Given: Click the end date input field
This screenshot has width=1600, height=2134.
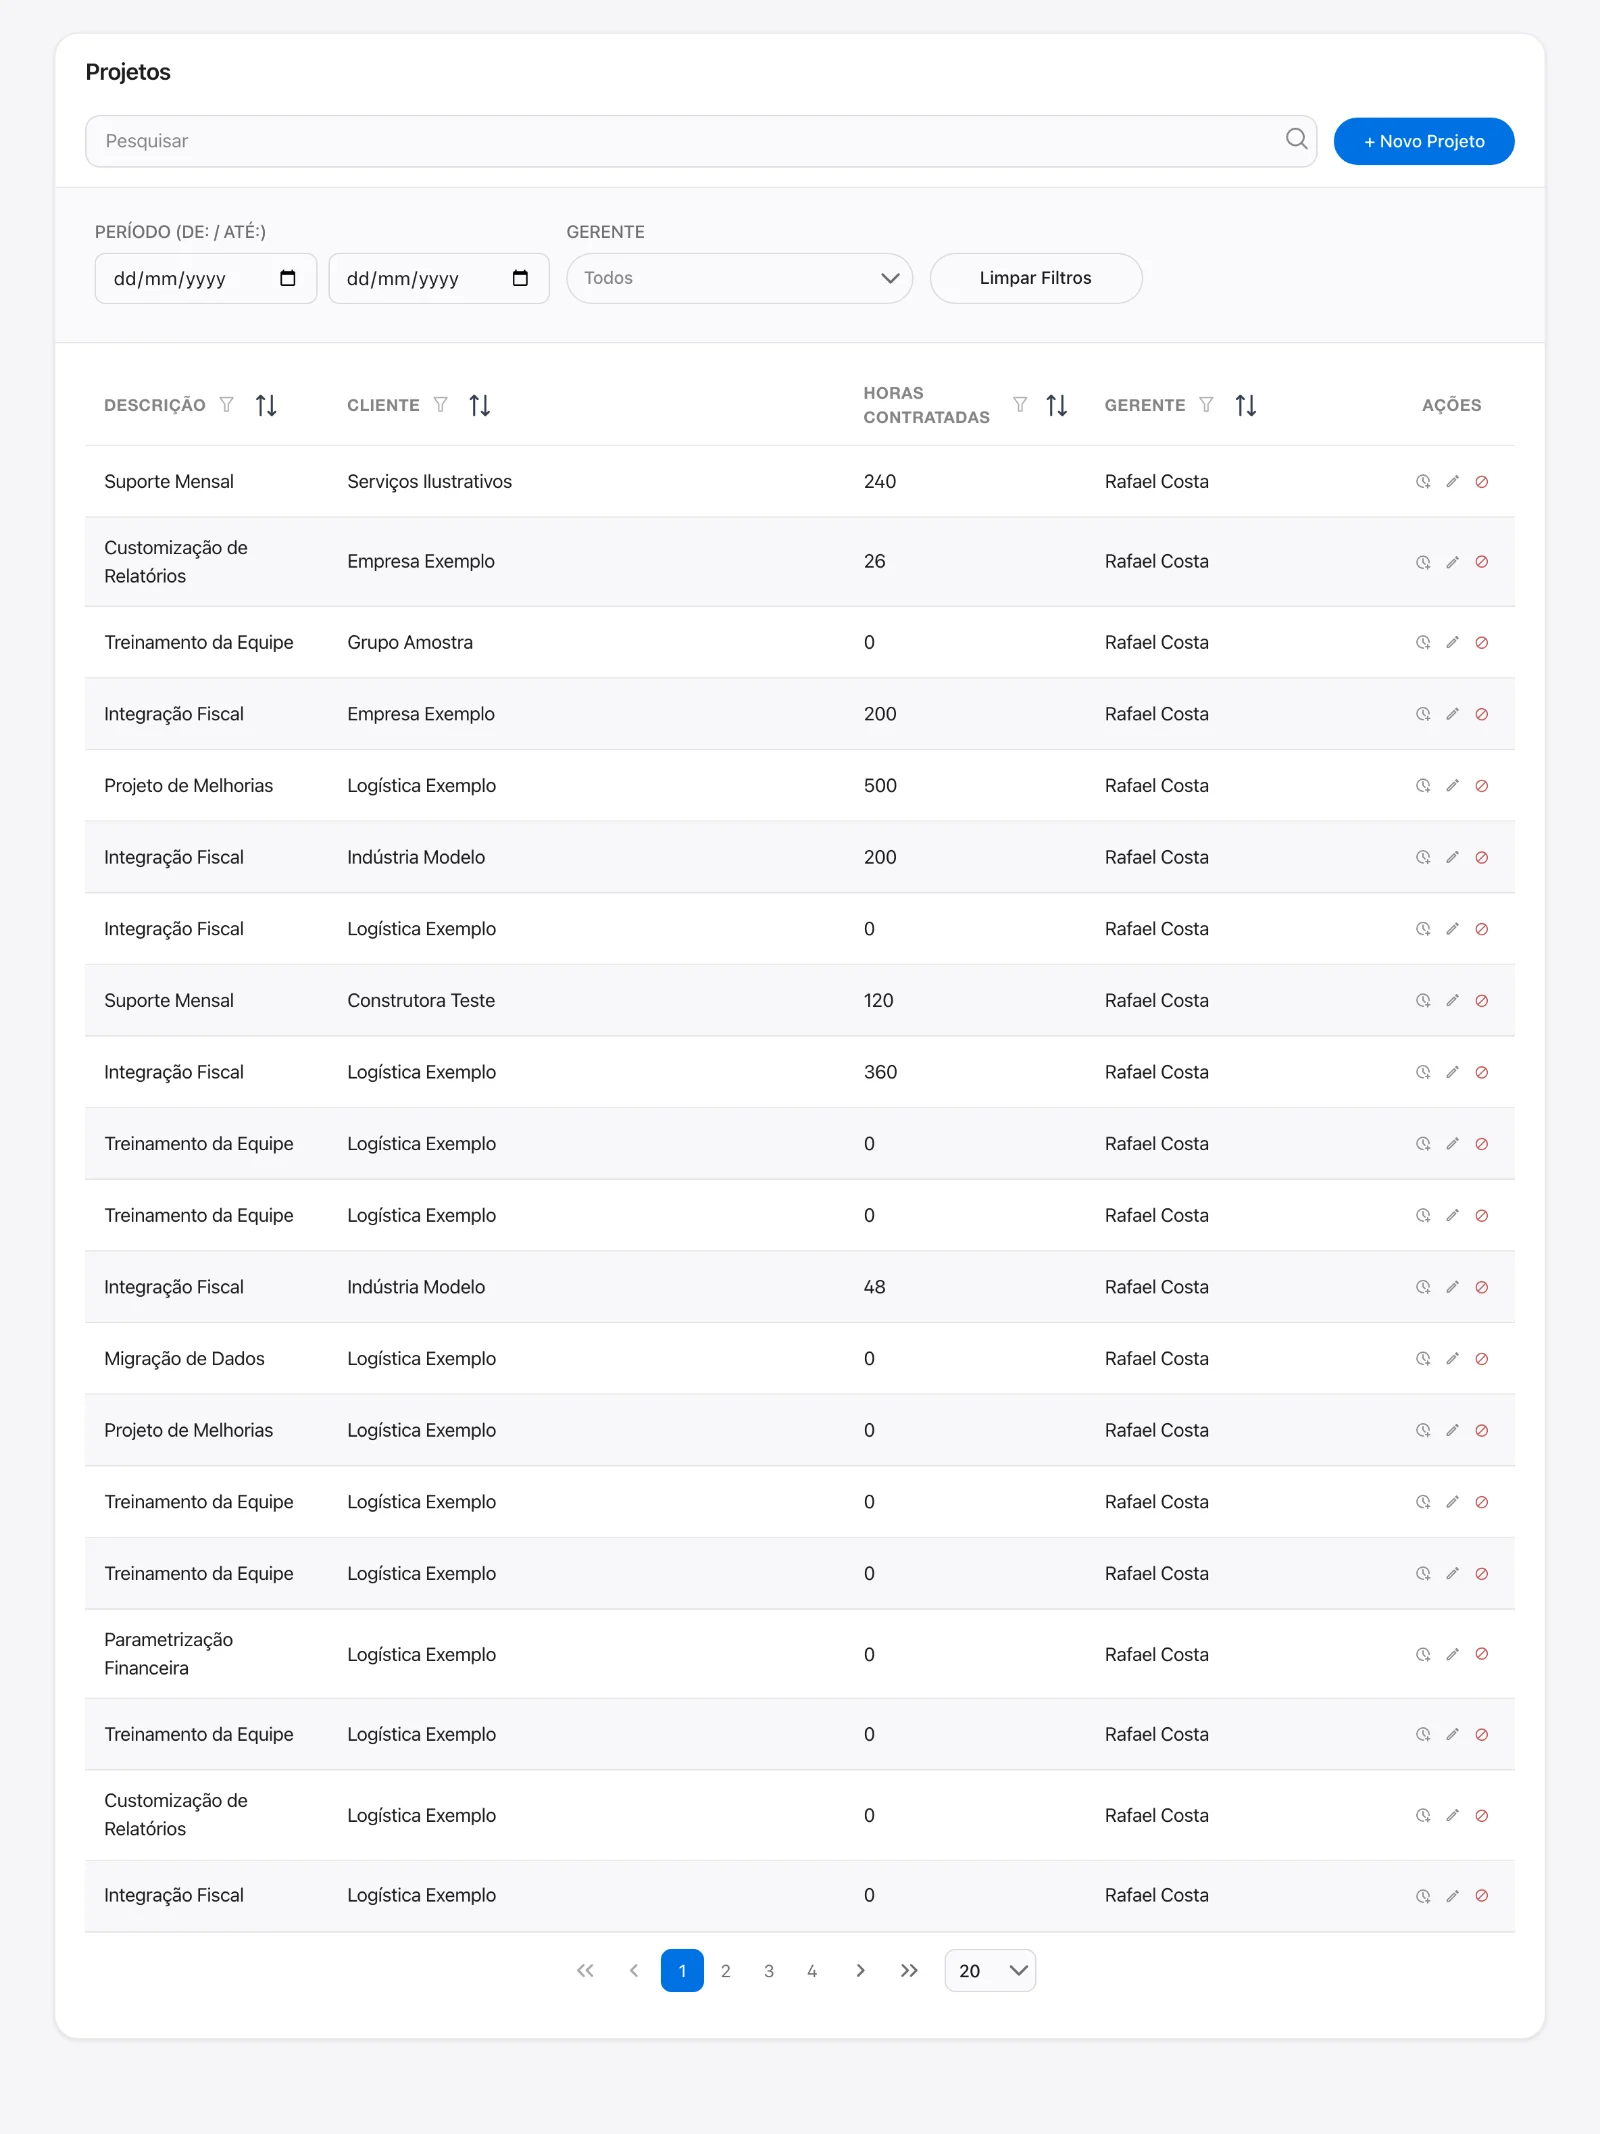Looking at the screenshot, I should pos(439,278).
